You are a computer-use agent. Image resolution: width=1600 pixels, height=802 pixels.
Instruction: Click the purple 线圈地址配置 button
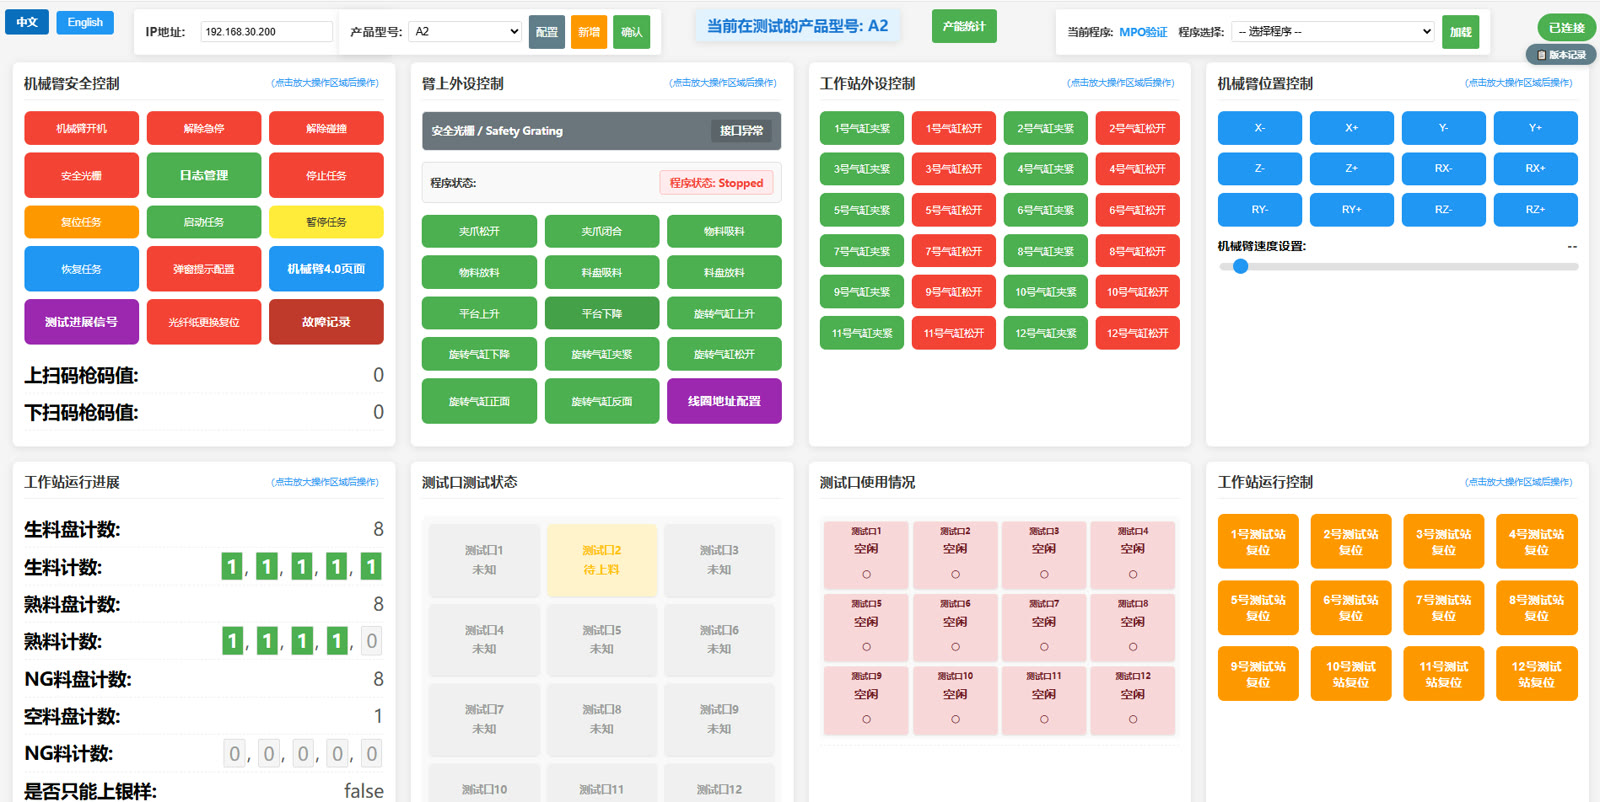click(x=724, y=401)
